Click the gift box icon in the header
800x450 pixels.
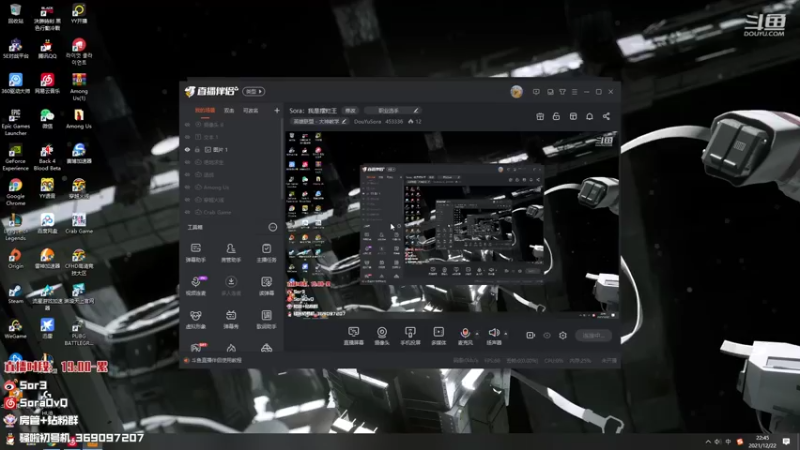coord(540,116)
